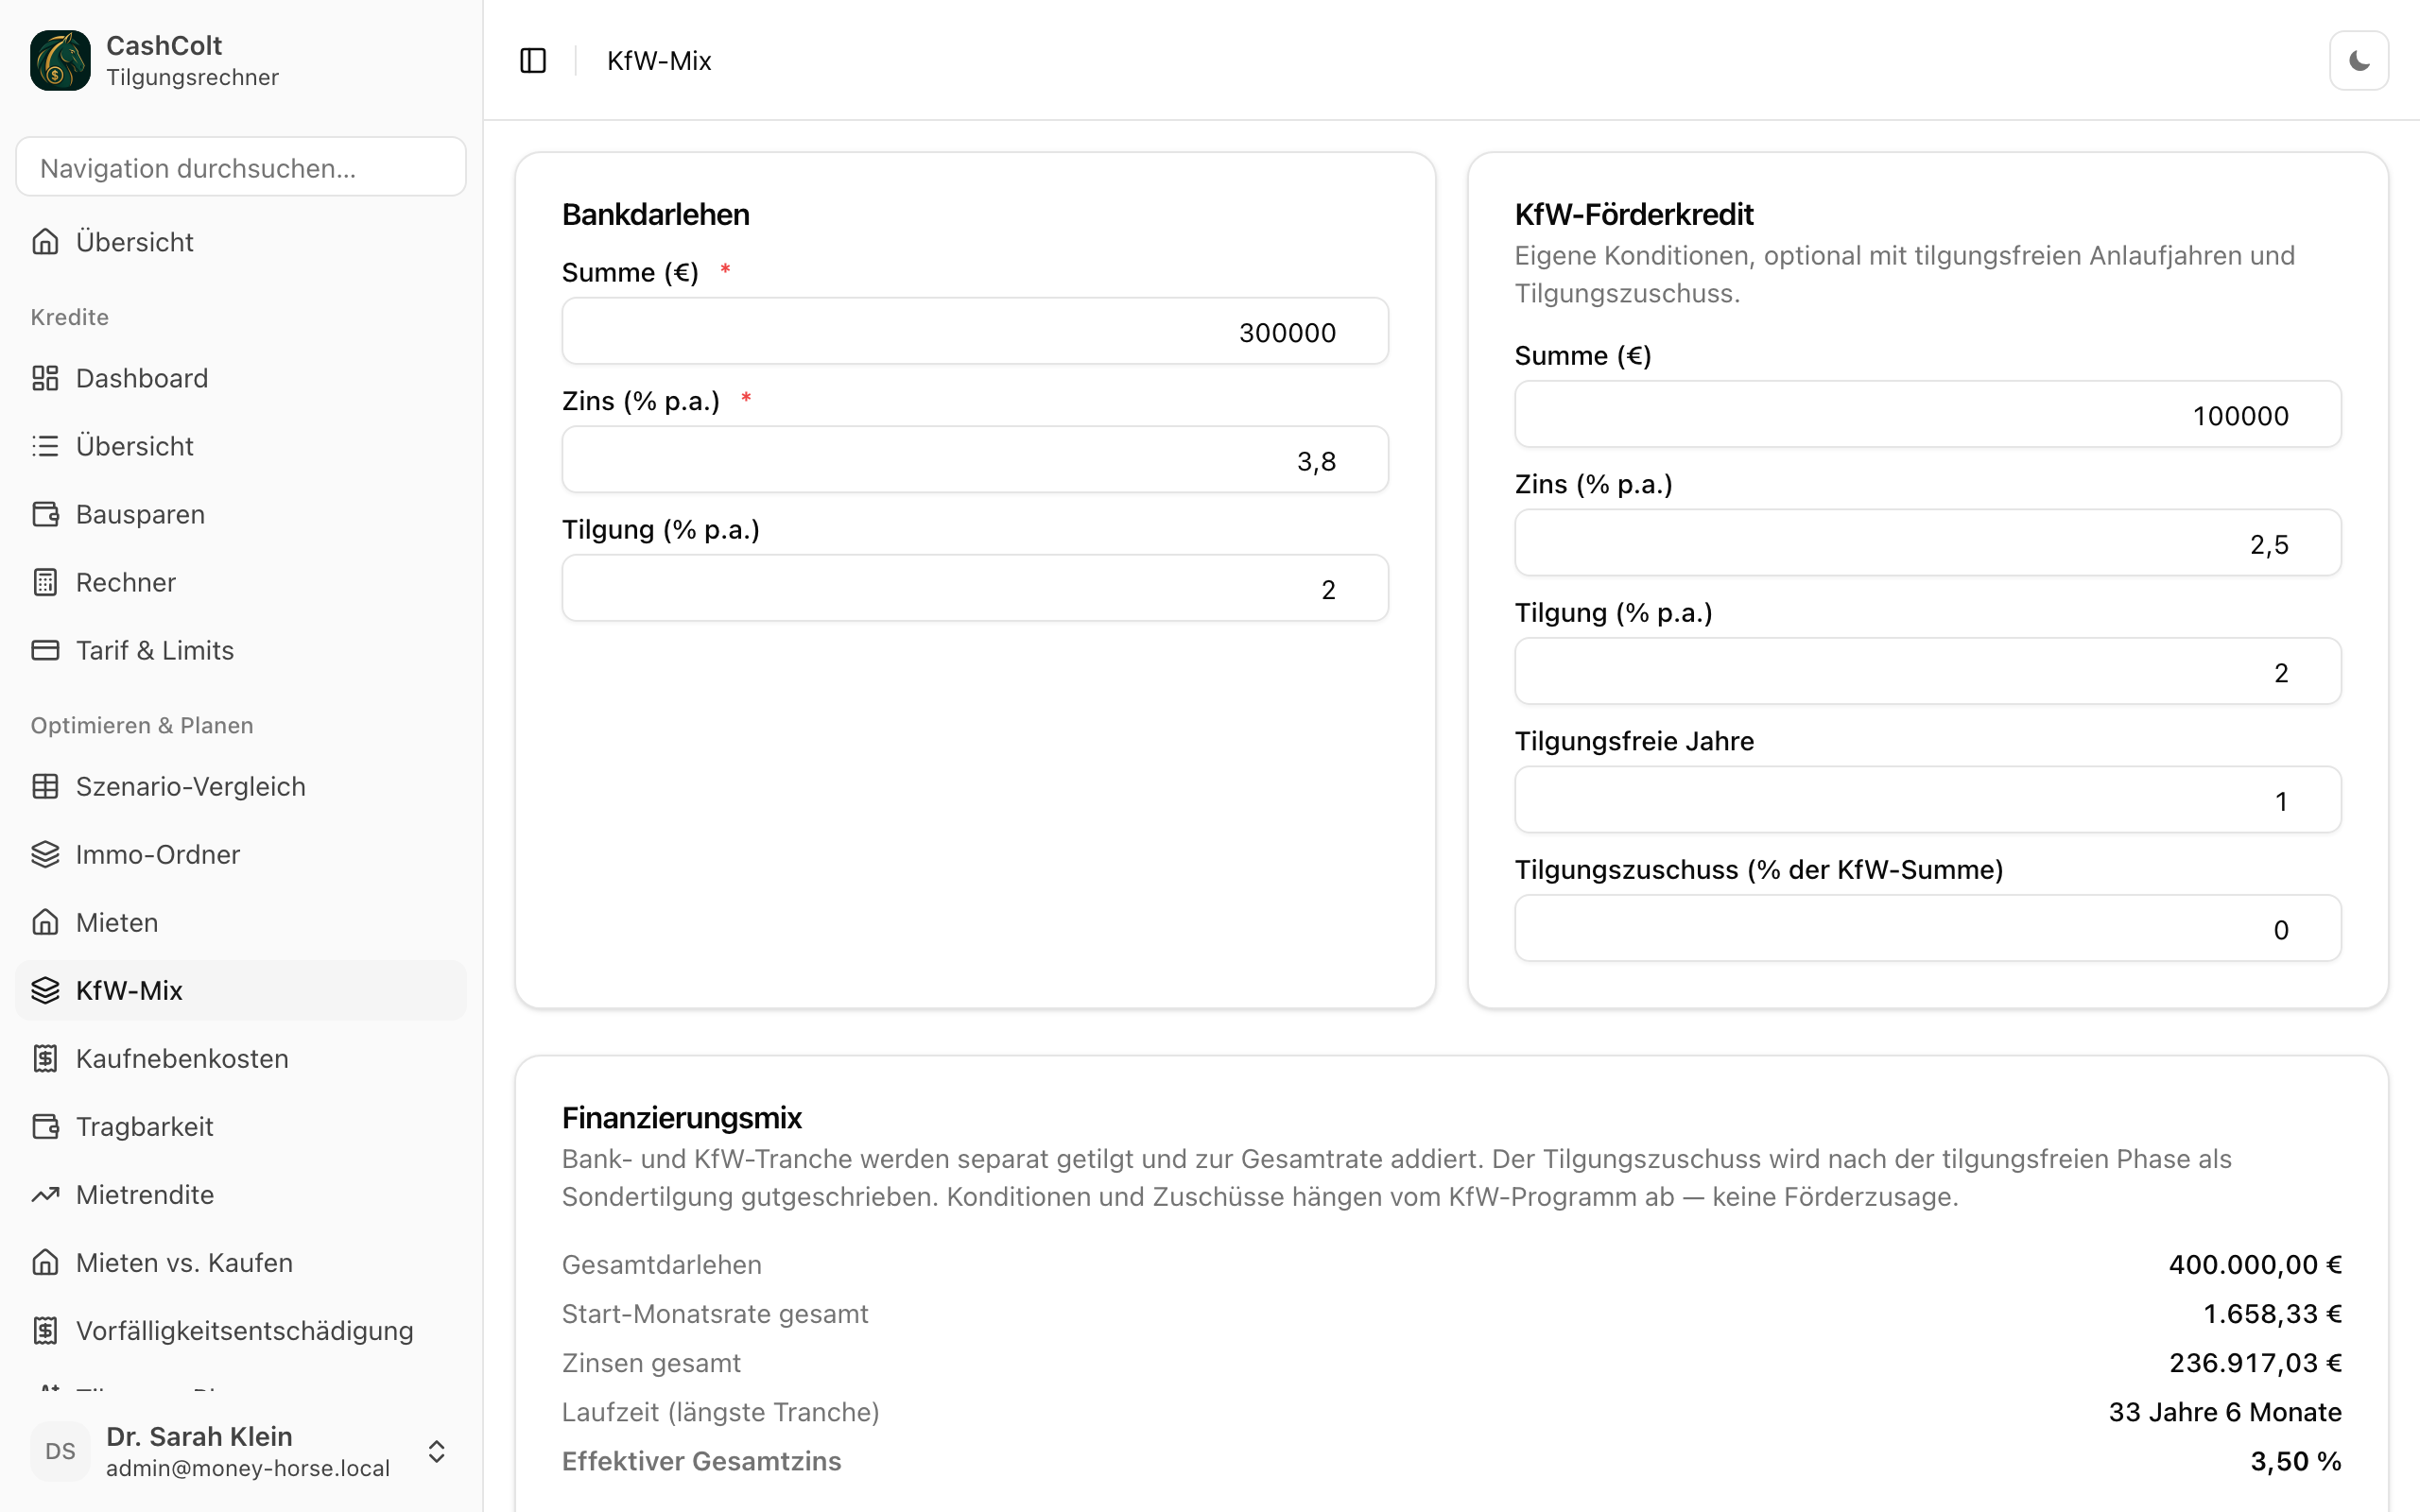Open Szenario-Vergleich table icon
2420x1512 pixels.
(x=45, y=786)
